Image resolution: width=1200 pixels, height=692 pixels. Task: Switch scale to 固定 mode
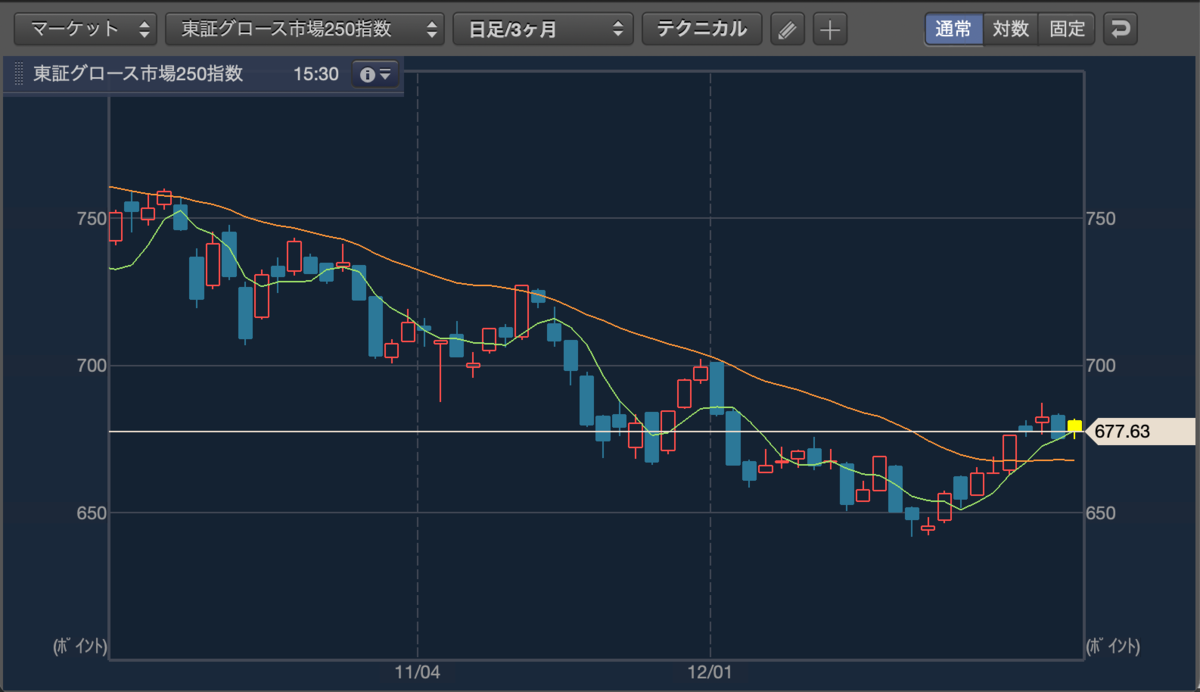pos(1067,29)
